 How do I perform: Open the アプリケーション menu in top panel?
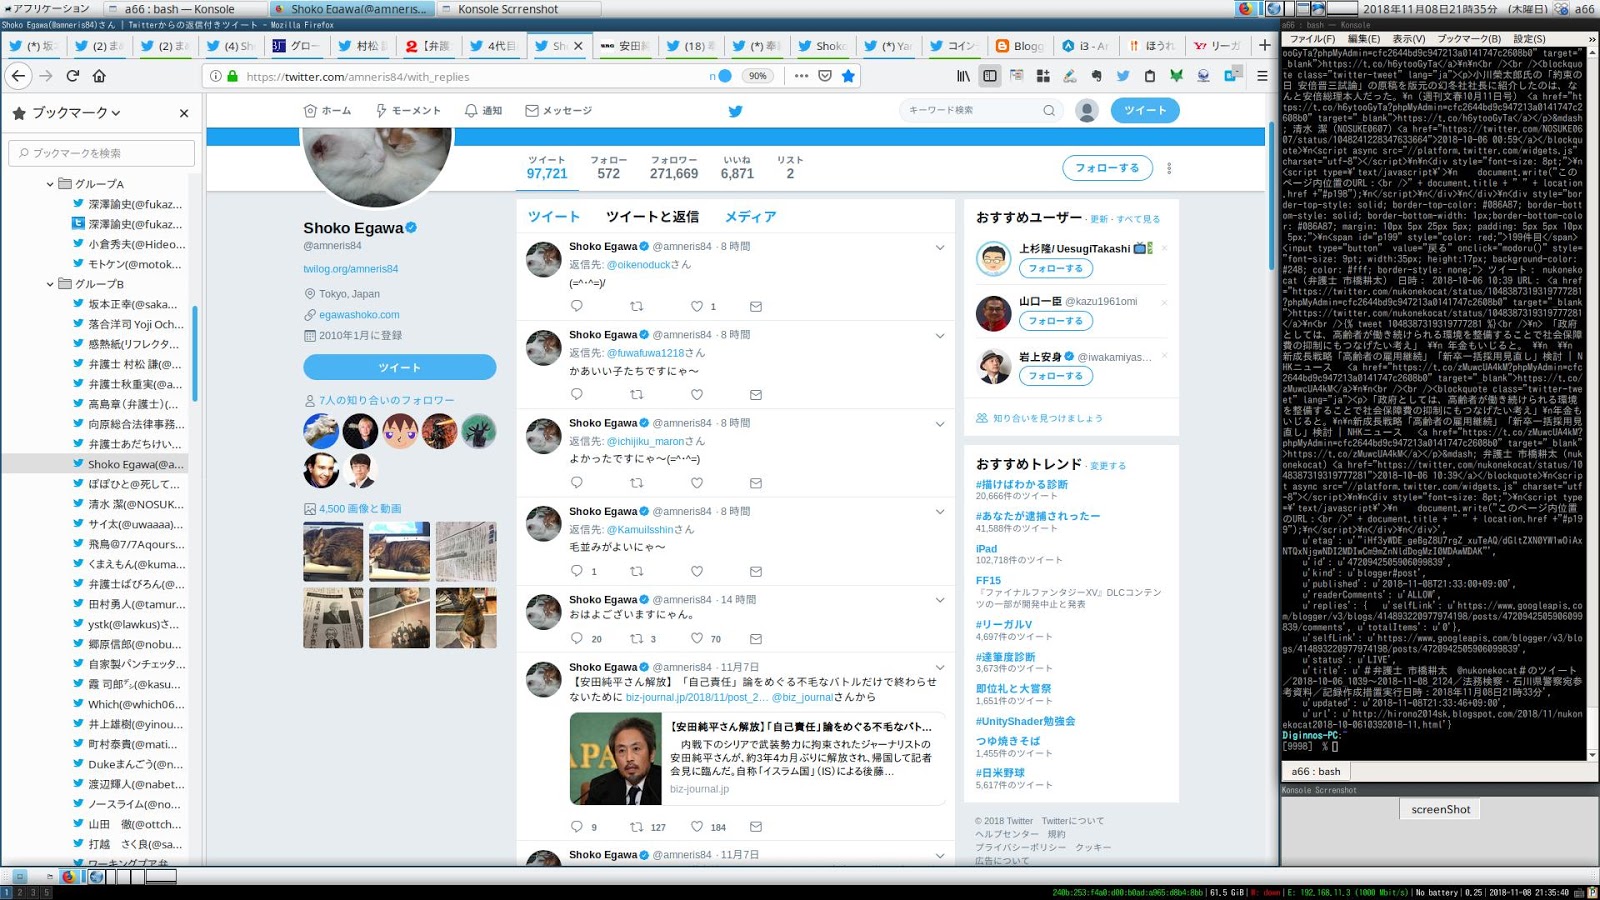coord(46,9)
